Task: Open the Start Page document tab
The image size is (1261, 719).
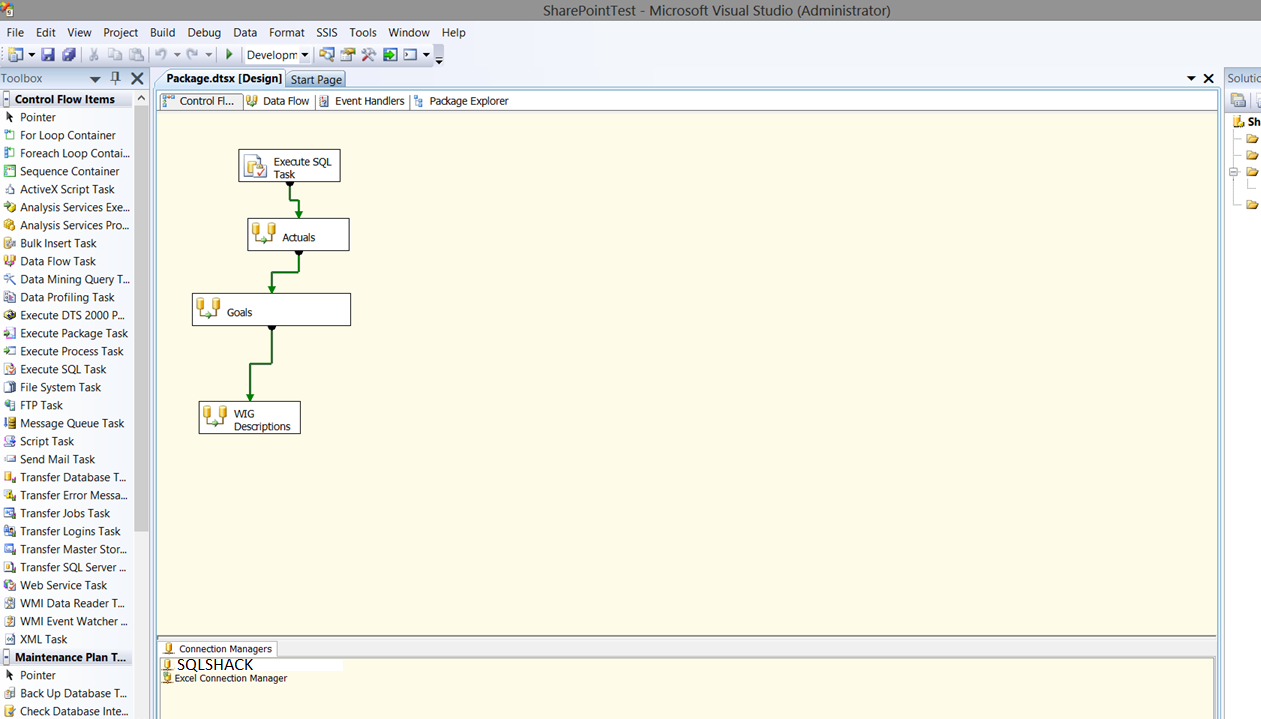Action: (316, 79)
